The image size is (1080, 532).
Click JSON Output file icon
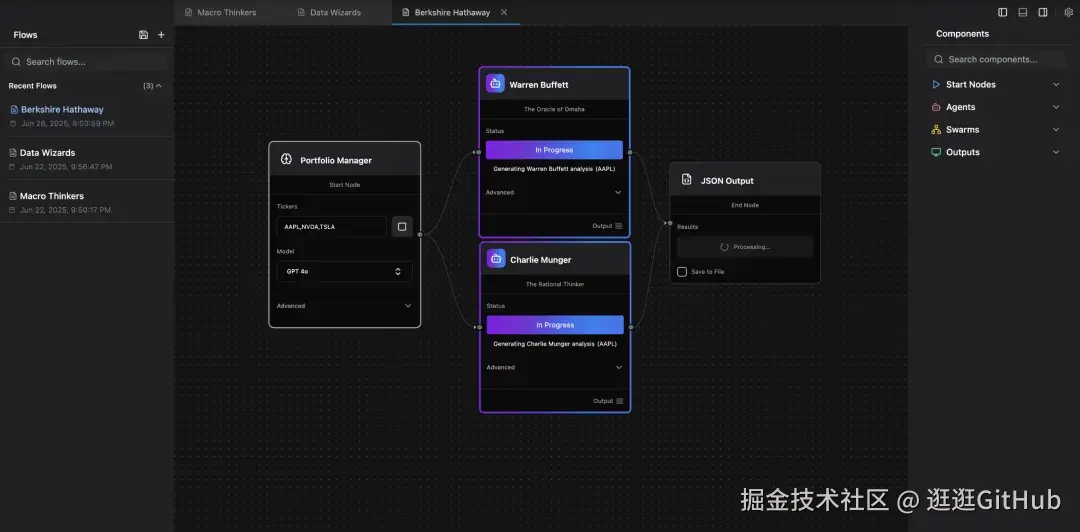coord(687,180)
